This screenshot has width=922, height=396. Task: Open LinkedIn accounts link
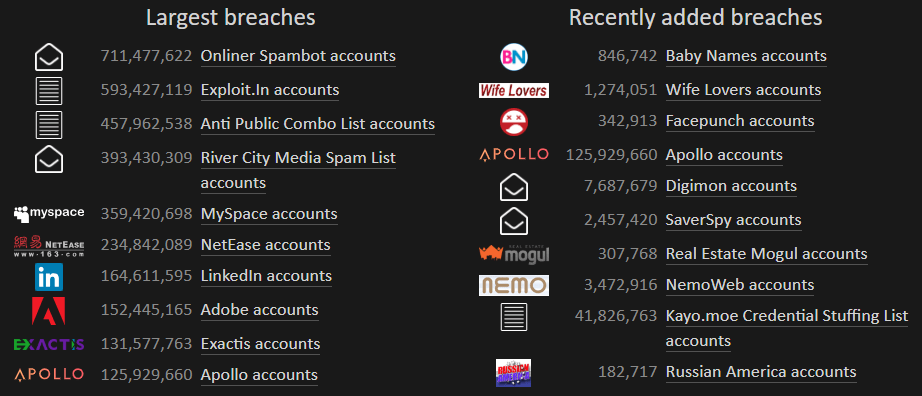(x=266, y=276)
